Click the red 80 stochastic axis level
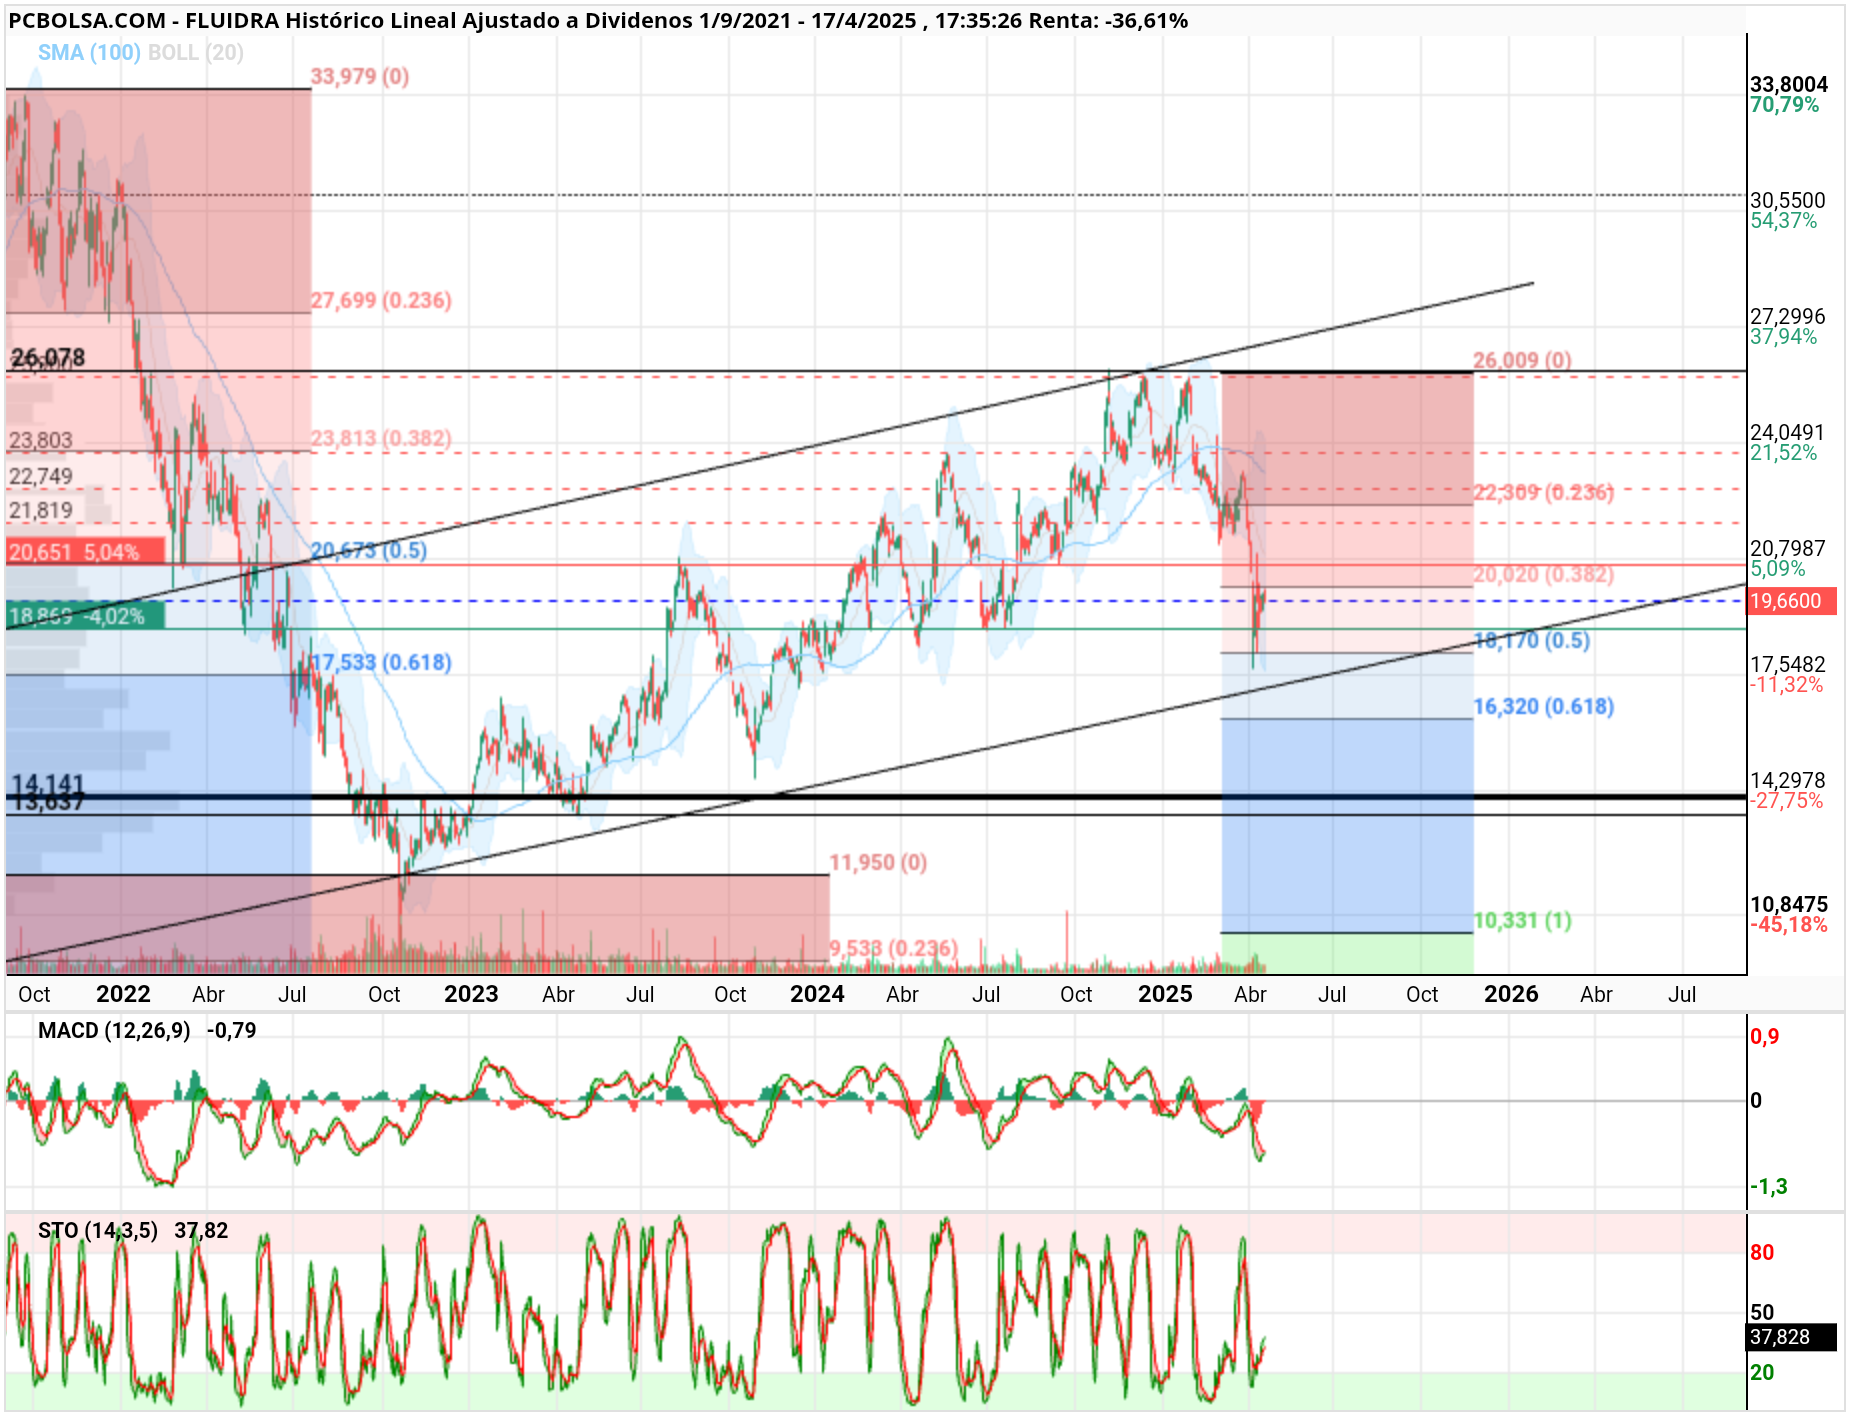 point(1762,1252)
